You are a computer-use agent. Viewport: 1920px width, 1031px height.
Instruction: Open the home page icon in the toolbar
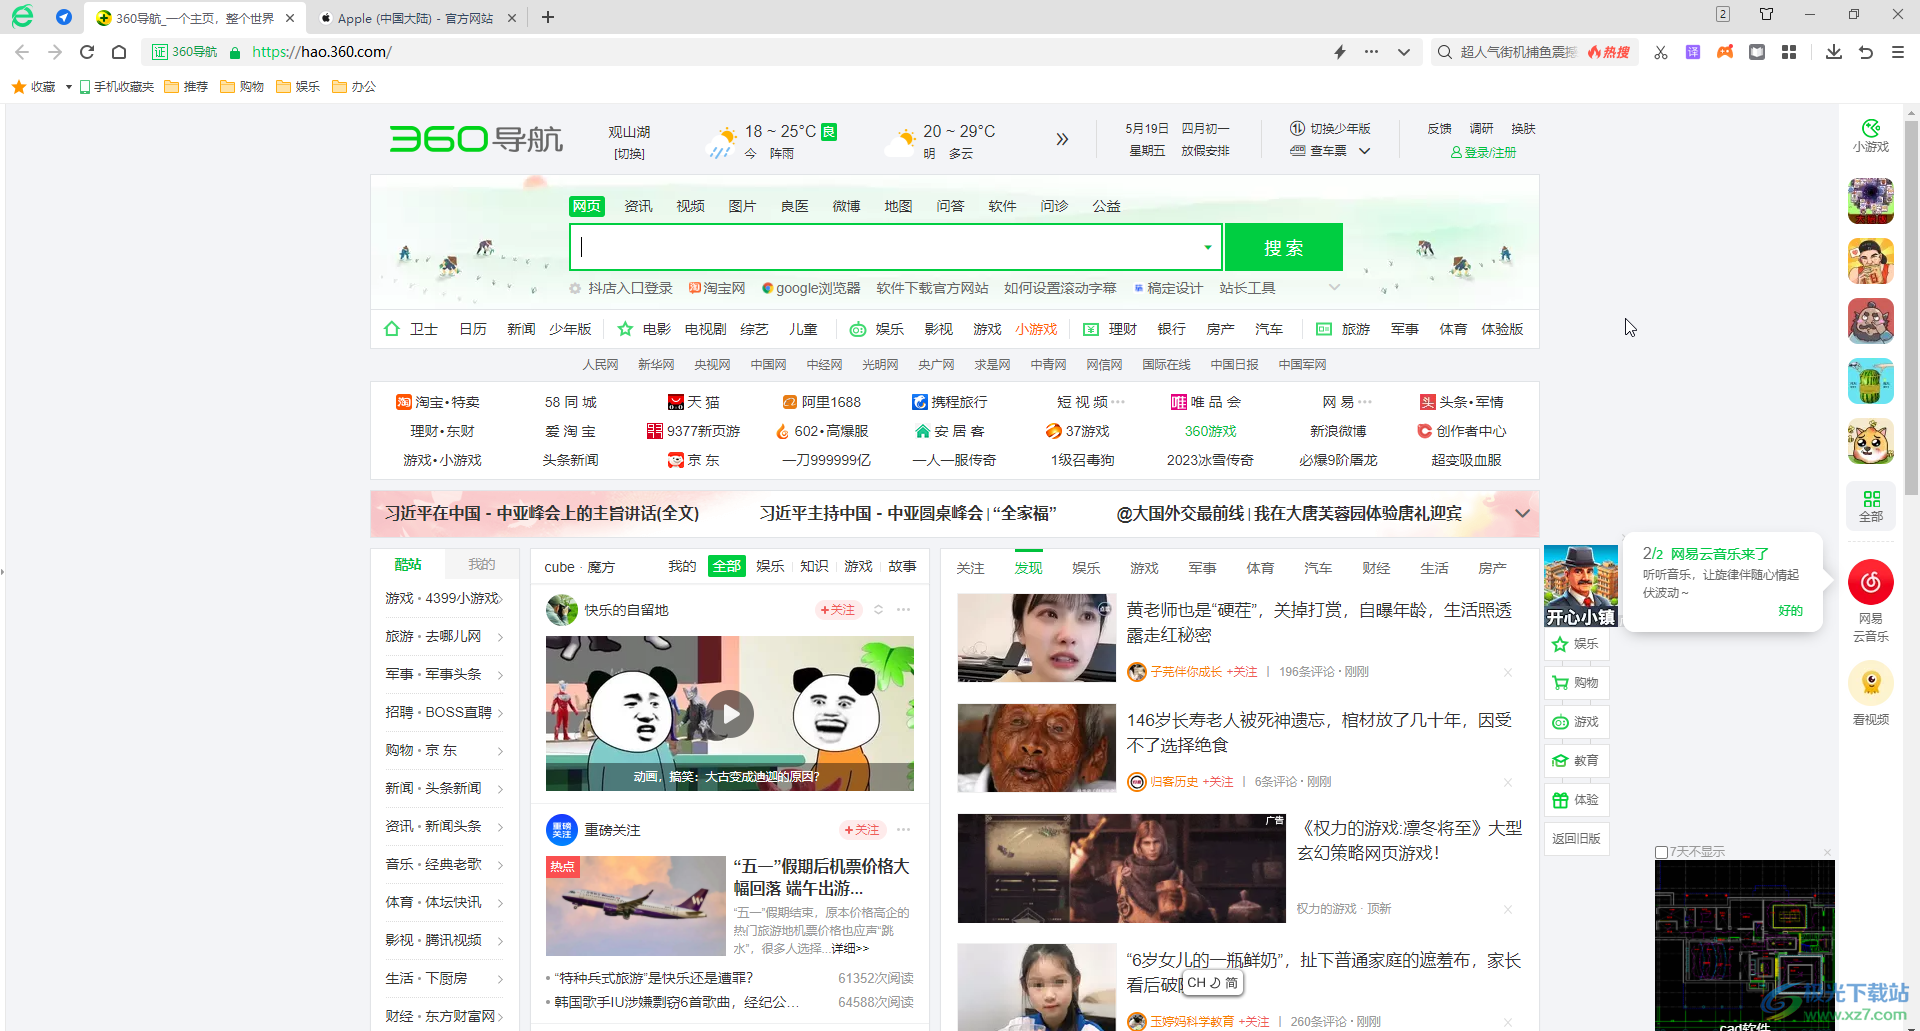pos(119,52)
